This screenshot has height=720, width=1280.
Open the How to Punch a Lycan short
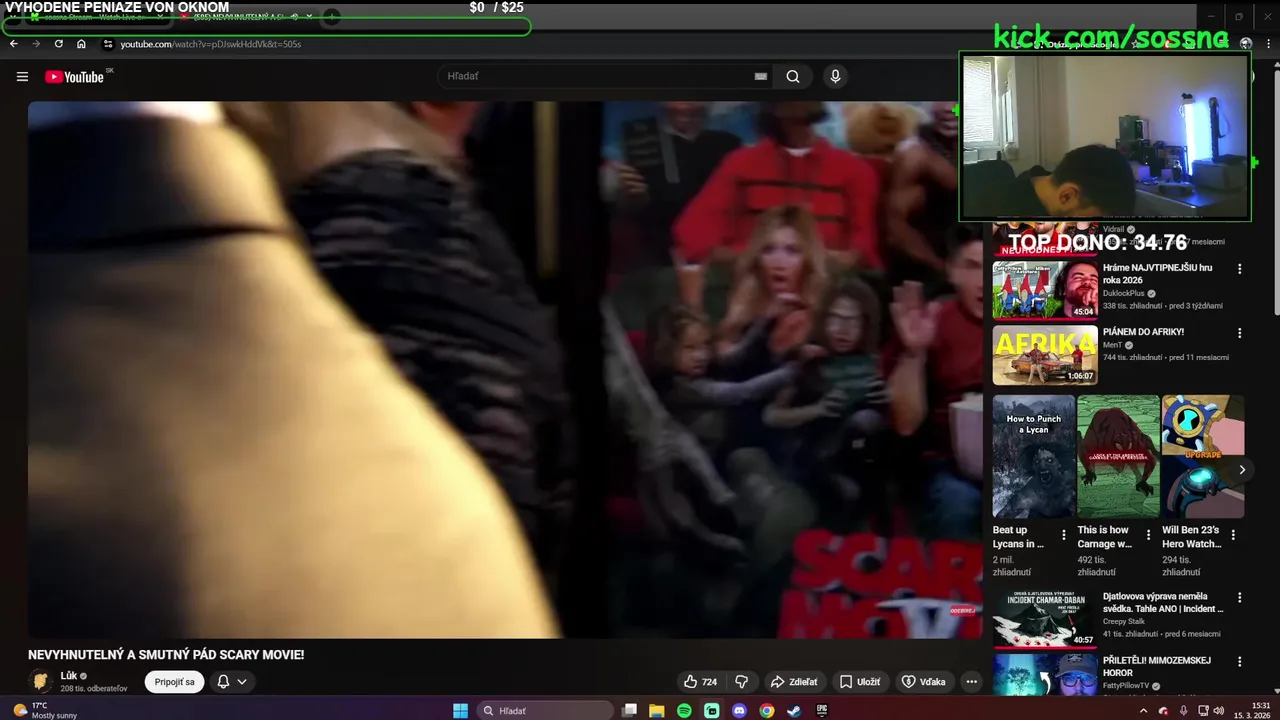coord(1034,456)
